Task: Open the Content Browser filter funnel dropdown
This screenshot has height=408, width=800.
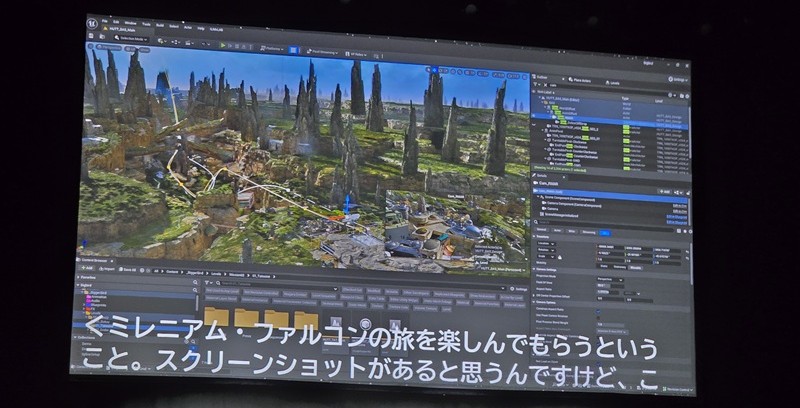Action: (x=208, y=283)
